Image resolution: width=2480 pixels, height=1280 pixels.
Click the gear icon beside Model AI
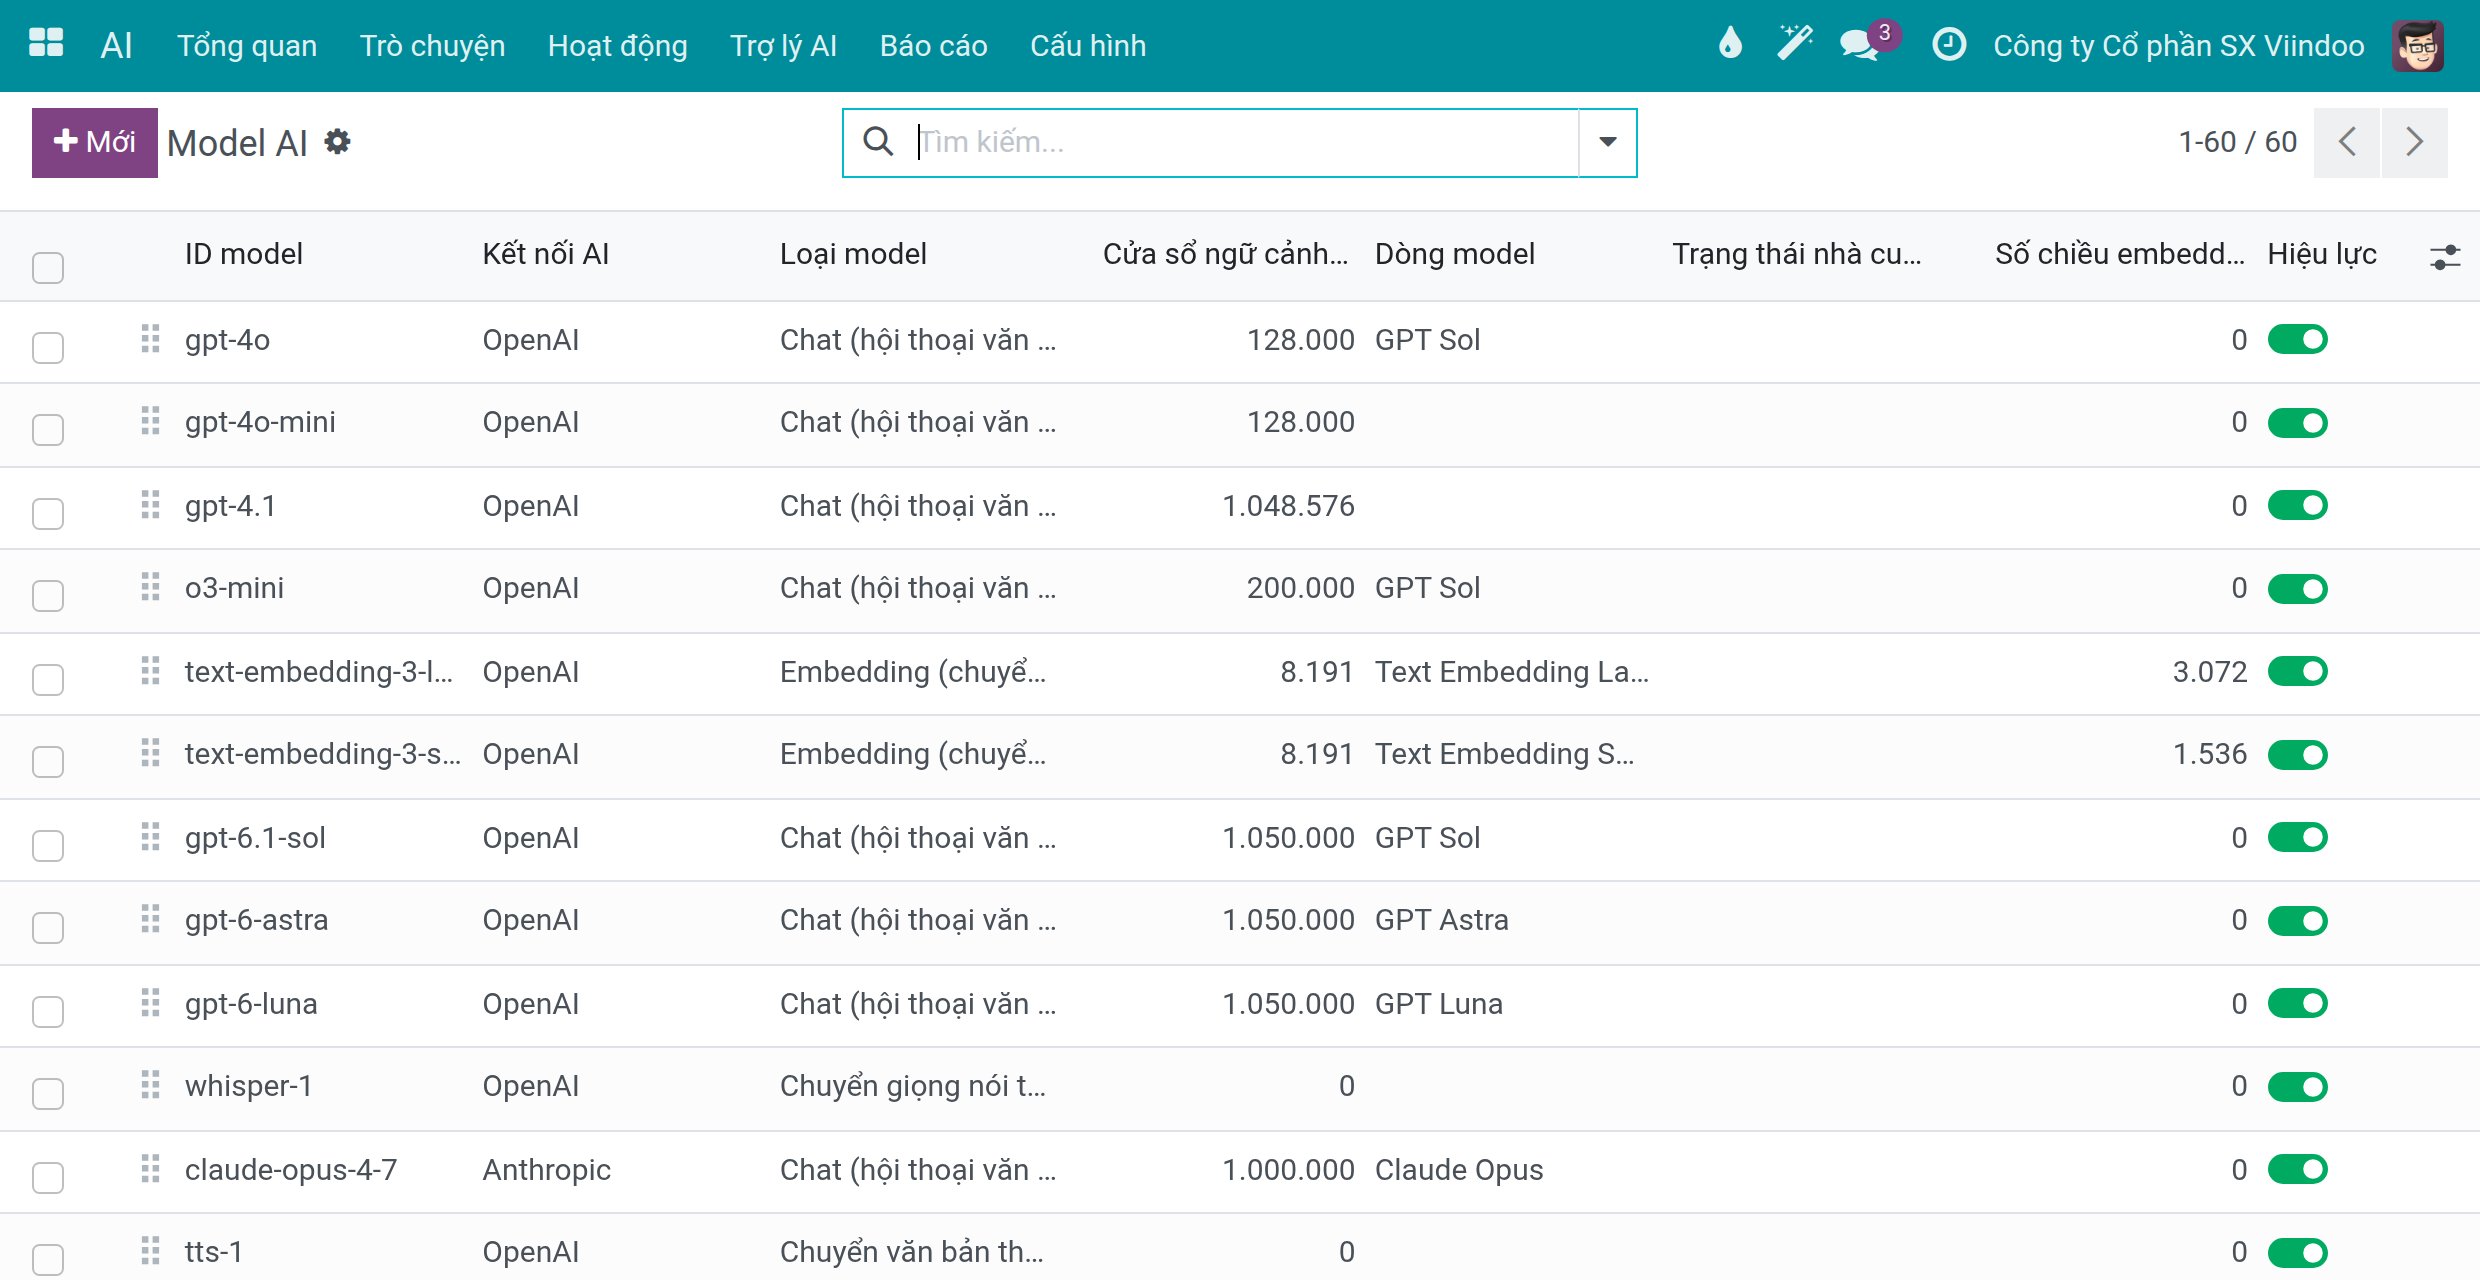click(x=338, y=142)
